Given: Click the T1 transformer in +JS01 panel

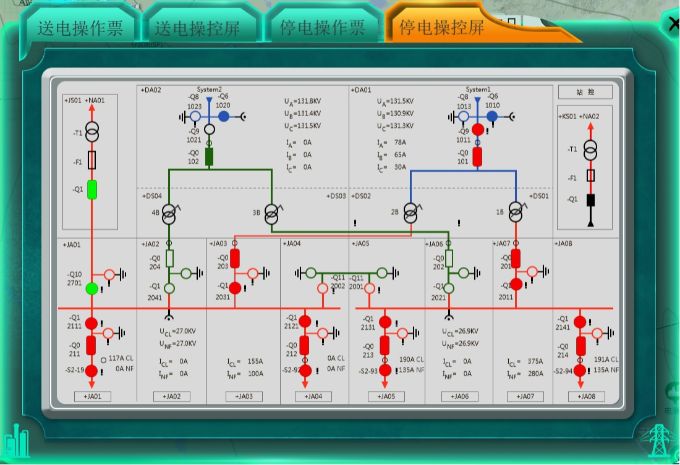Looking at the screenshot, I should (92, 133).
